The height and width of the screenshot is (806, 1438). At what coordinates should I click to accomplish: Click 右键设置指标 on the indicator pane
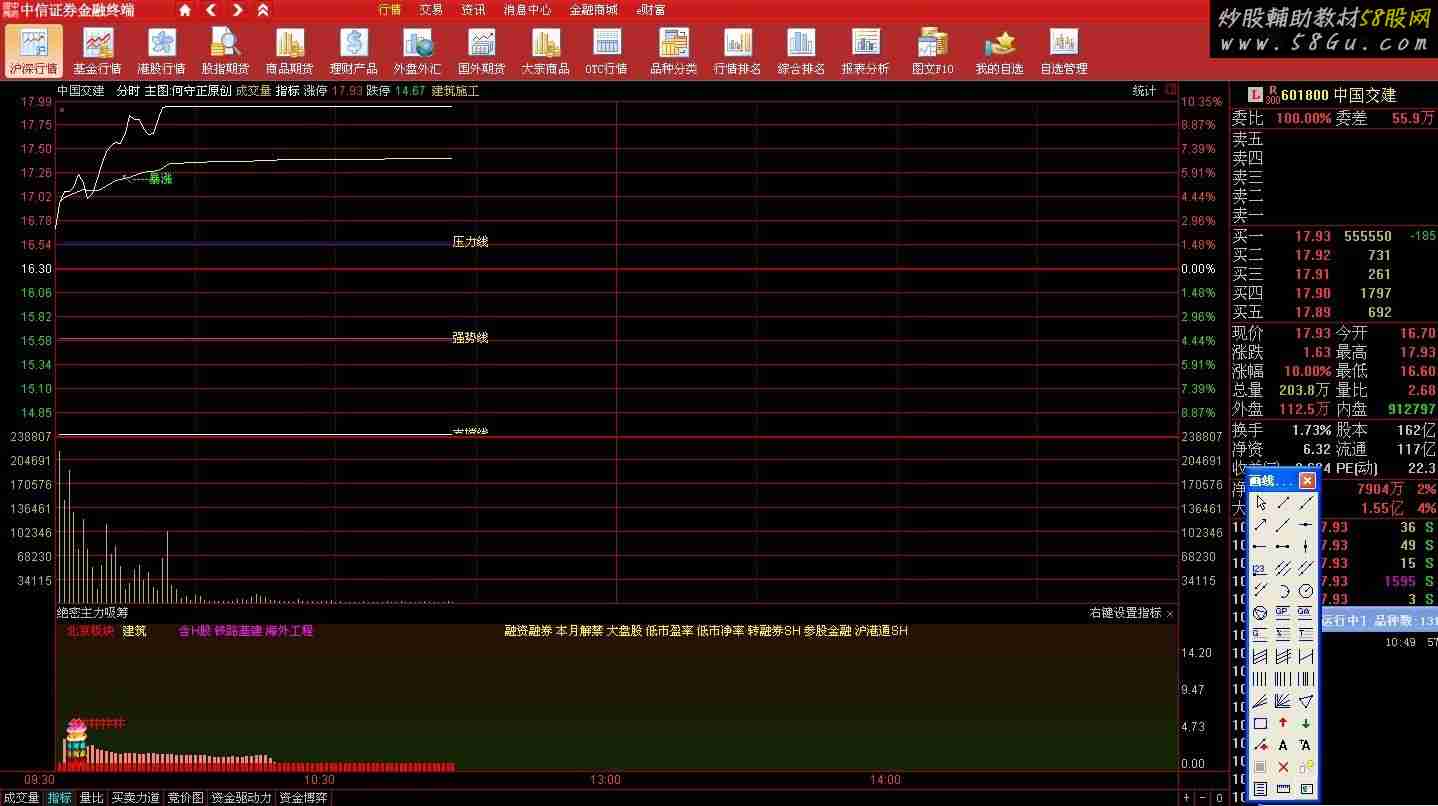click(x=1126, y=613)
